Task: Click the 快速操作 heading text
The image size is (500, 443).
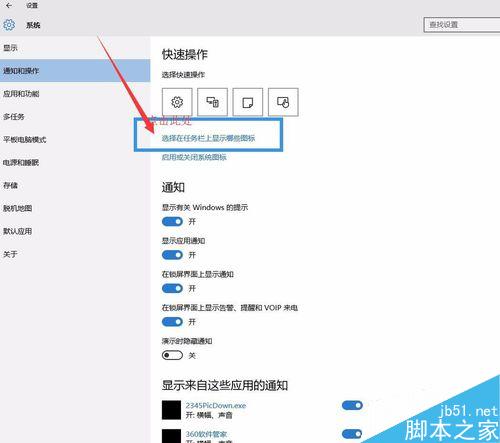Action: (185, 54)
